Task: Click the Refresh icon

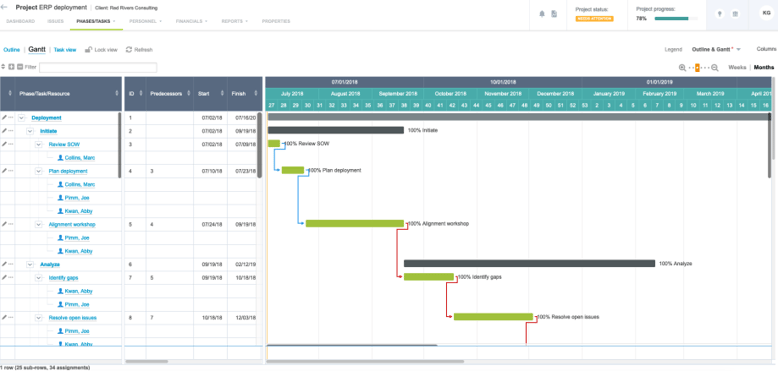Action: point(129,50)
